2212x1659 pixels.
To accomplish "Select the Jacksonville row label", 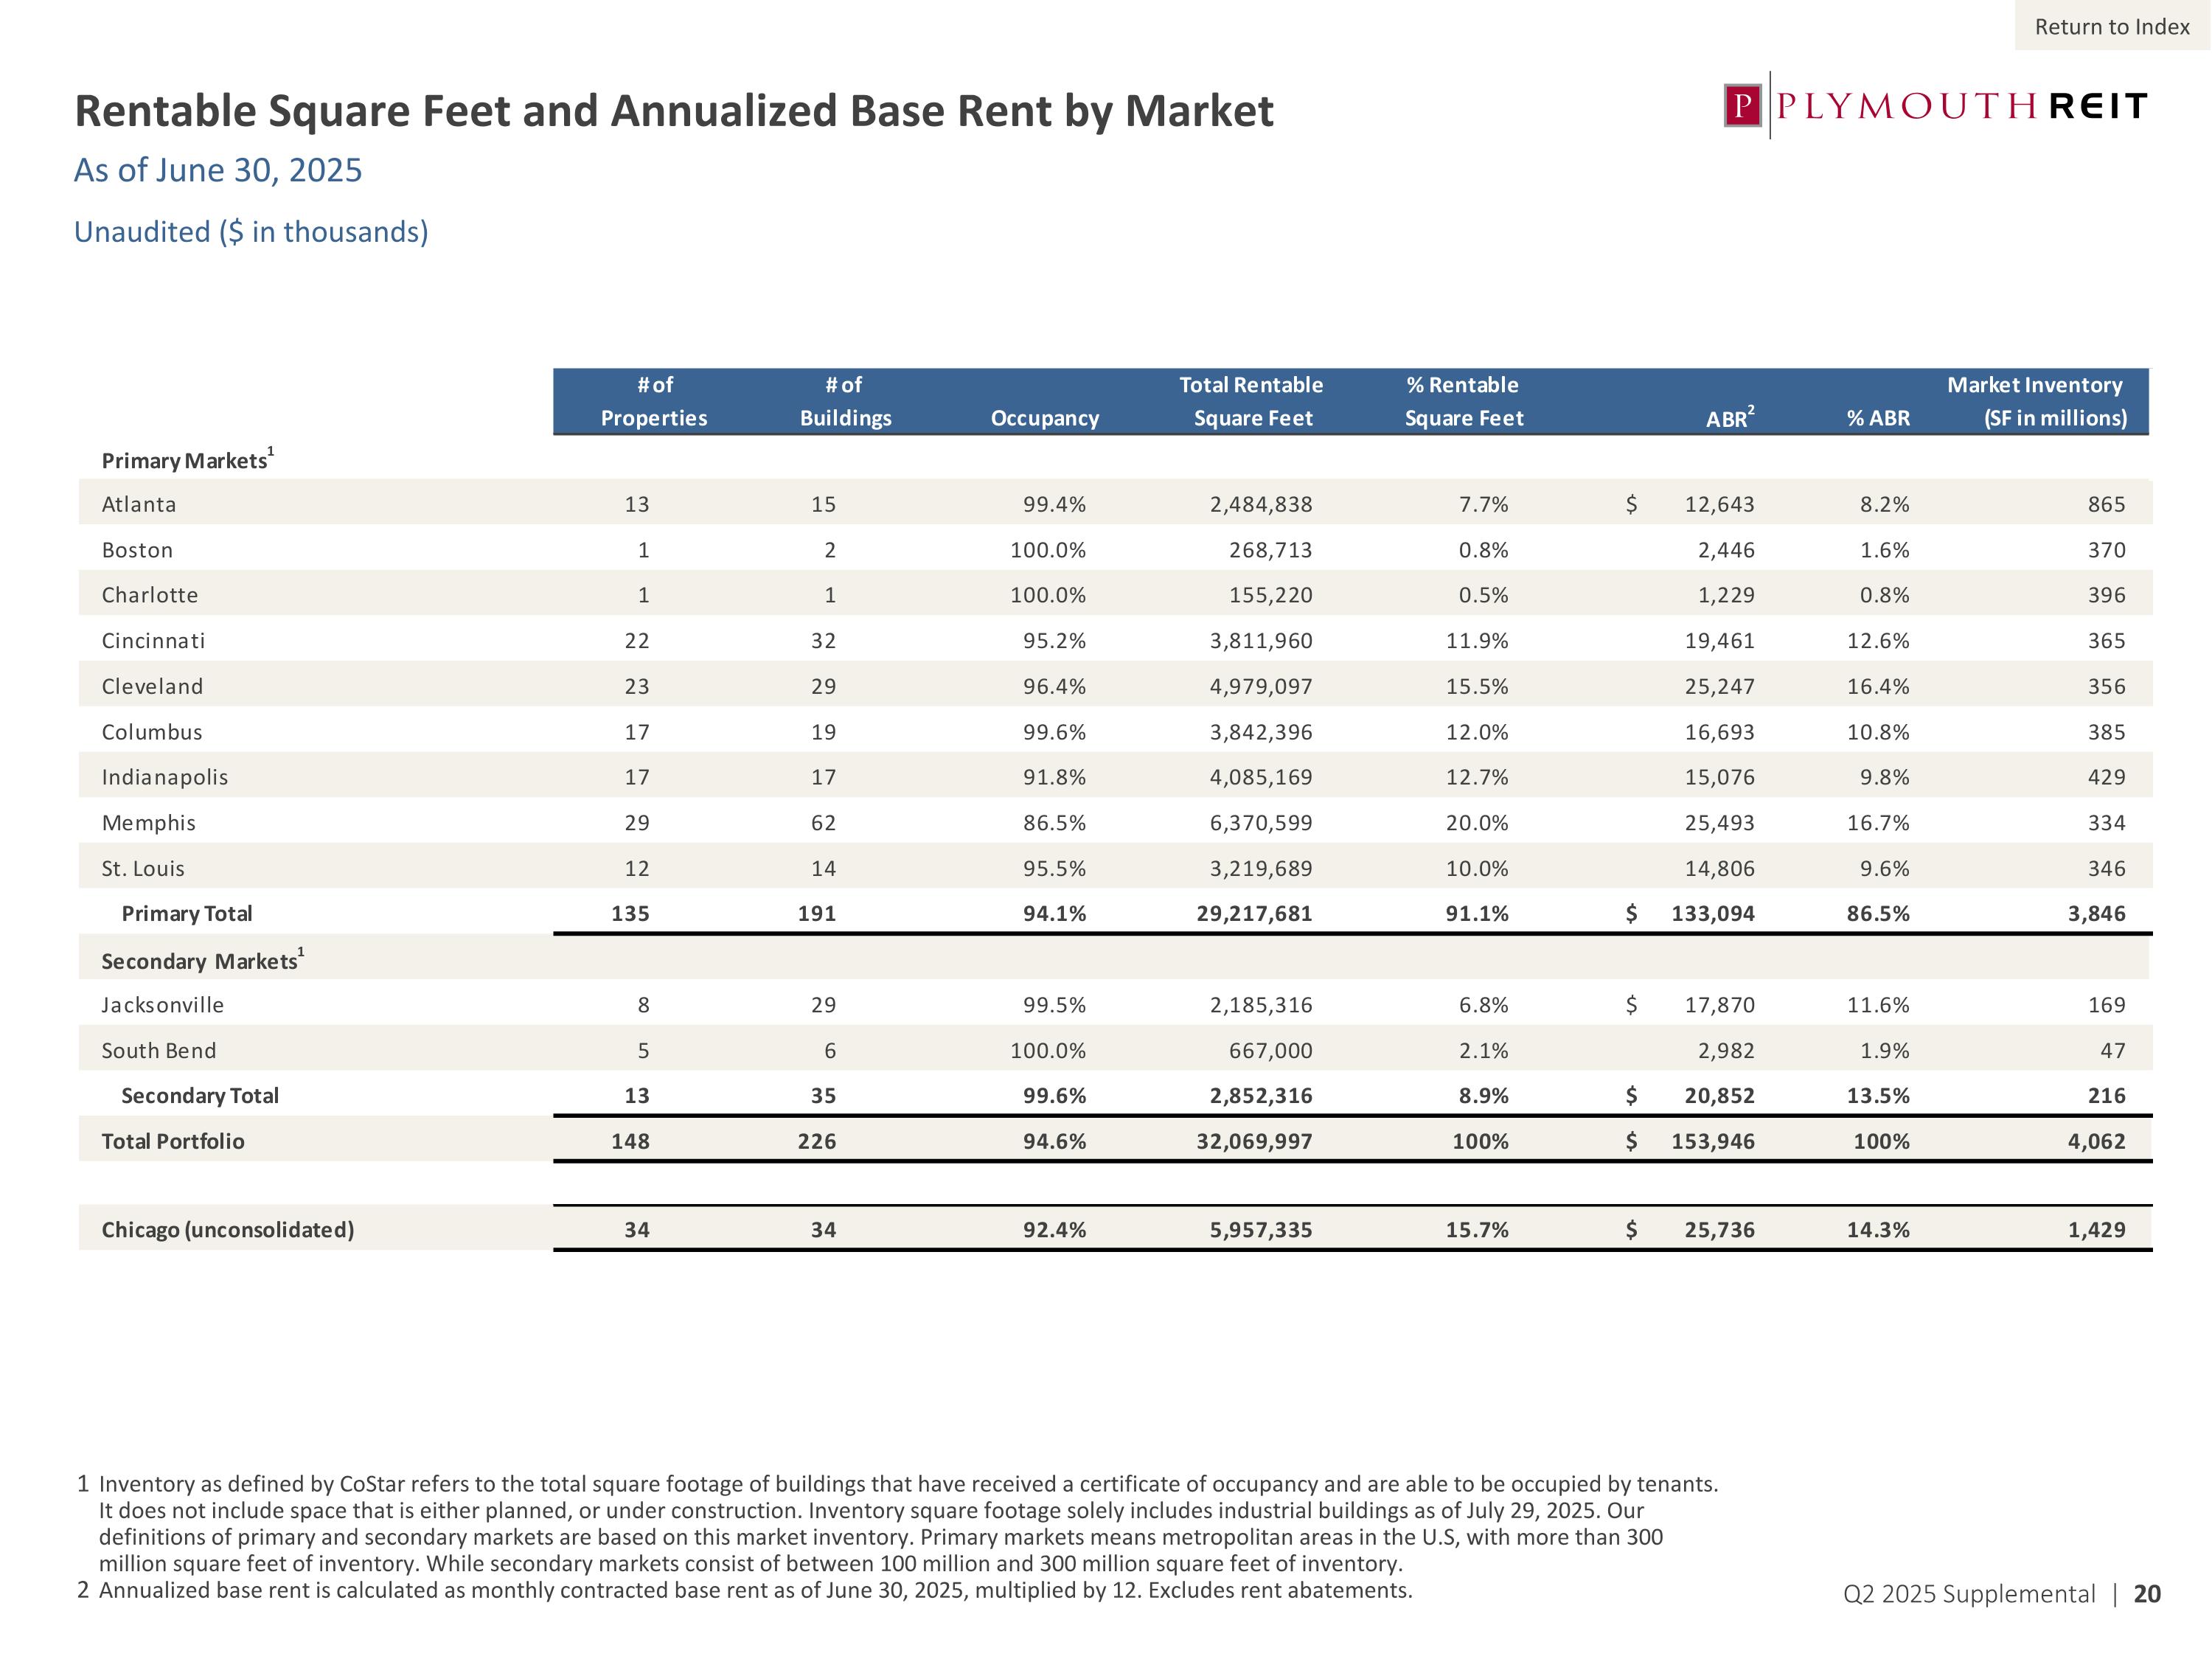I will 162,1005.
